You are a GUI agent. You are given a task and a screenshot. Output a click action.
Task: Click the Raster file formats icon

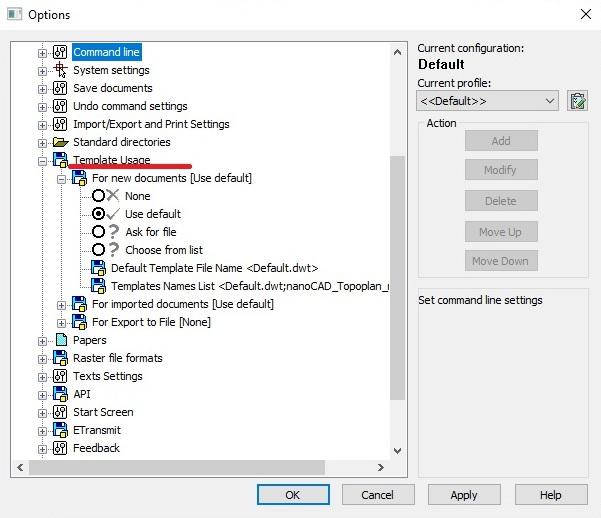[60, 358]
